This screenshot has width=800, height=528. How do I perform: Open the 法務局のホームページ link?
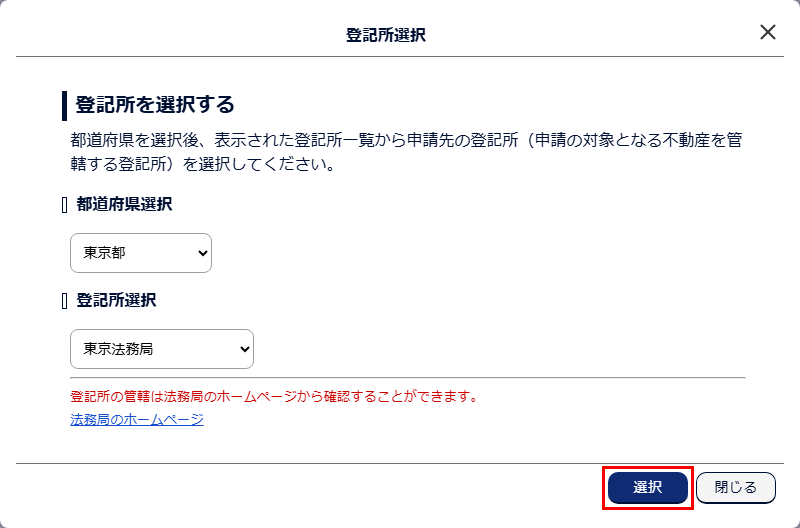coord(137,419)
